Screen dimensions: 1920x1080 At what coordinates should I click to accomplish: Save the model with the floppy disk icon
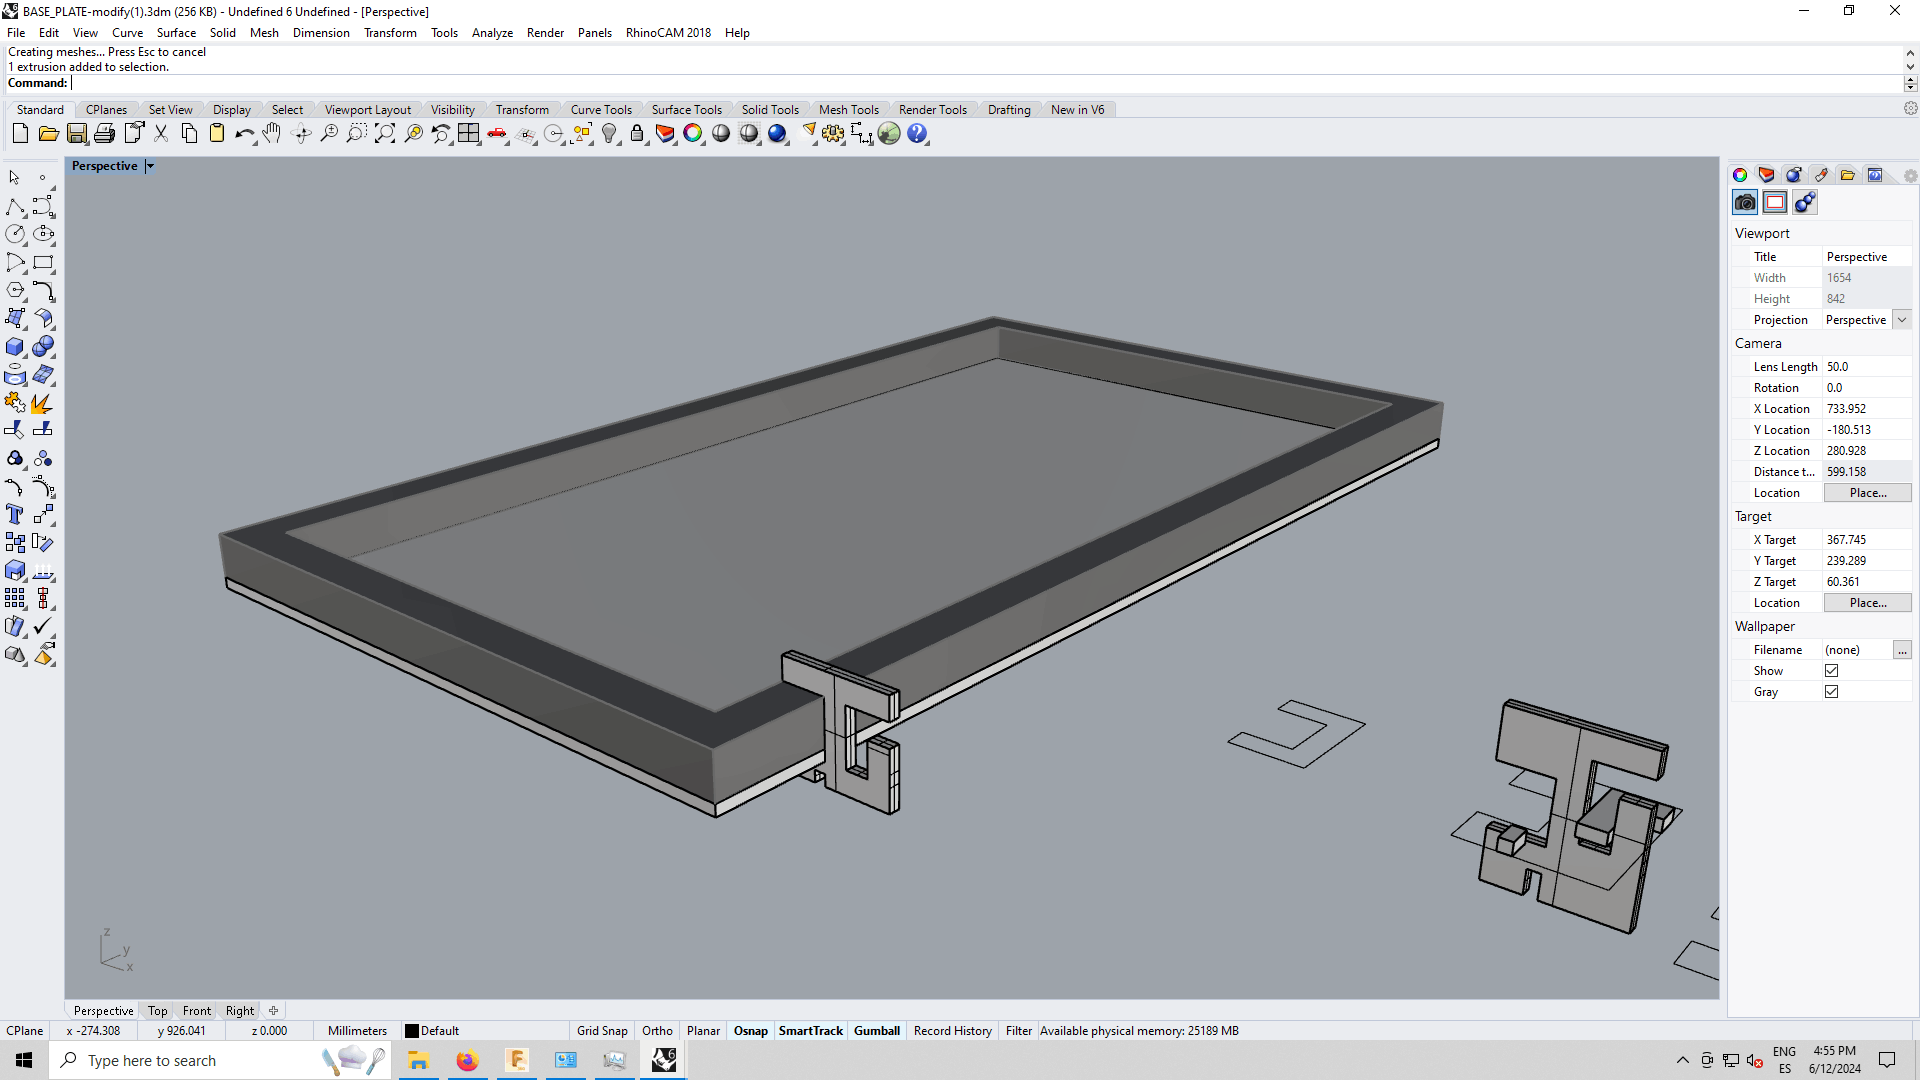[76, 134]
